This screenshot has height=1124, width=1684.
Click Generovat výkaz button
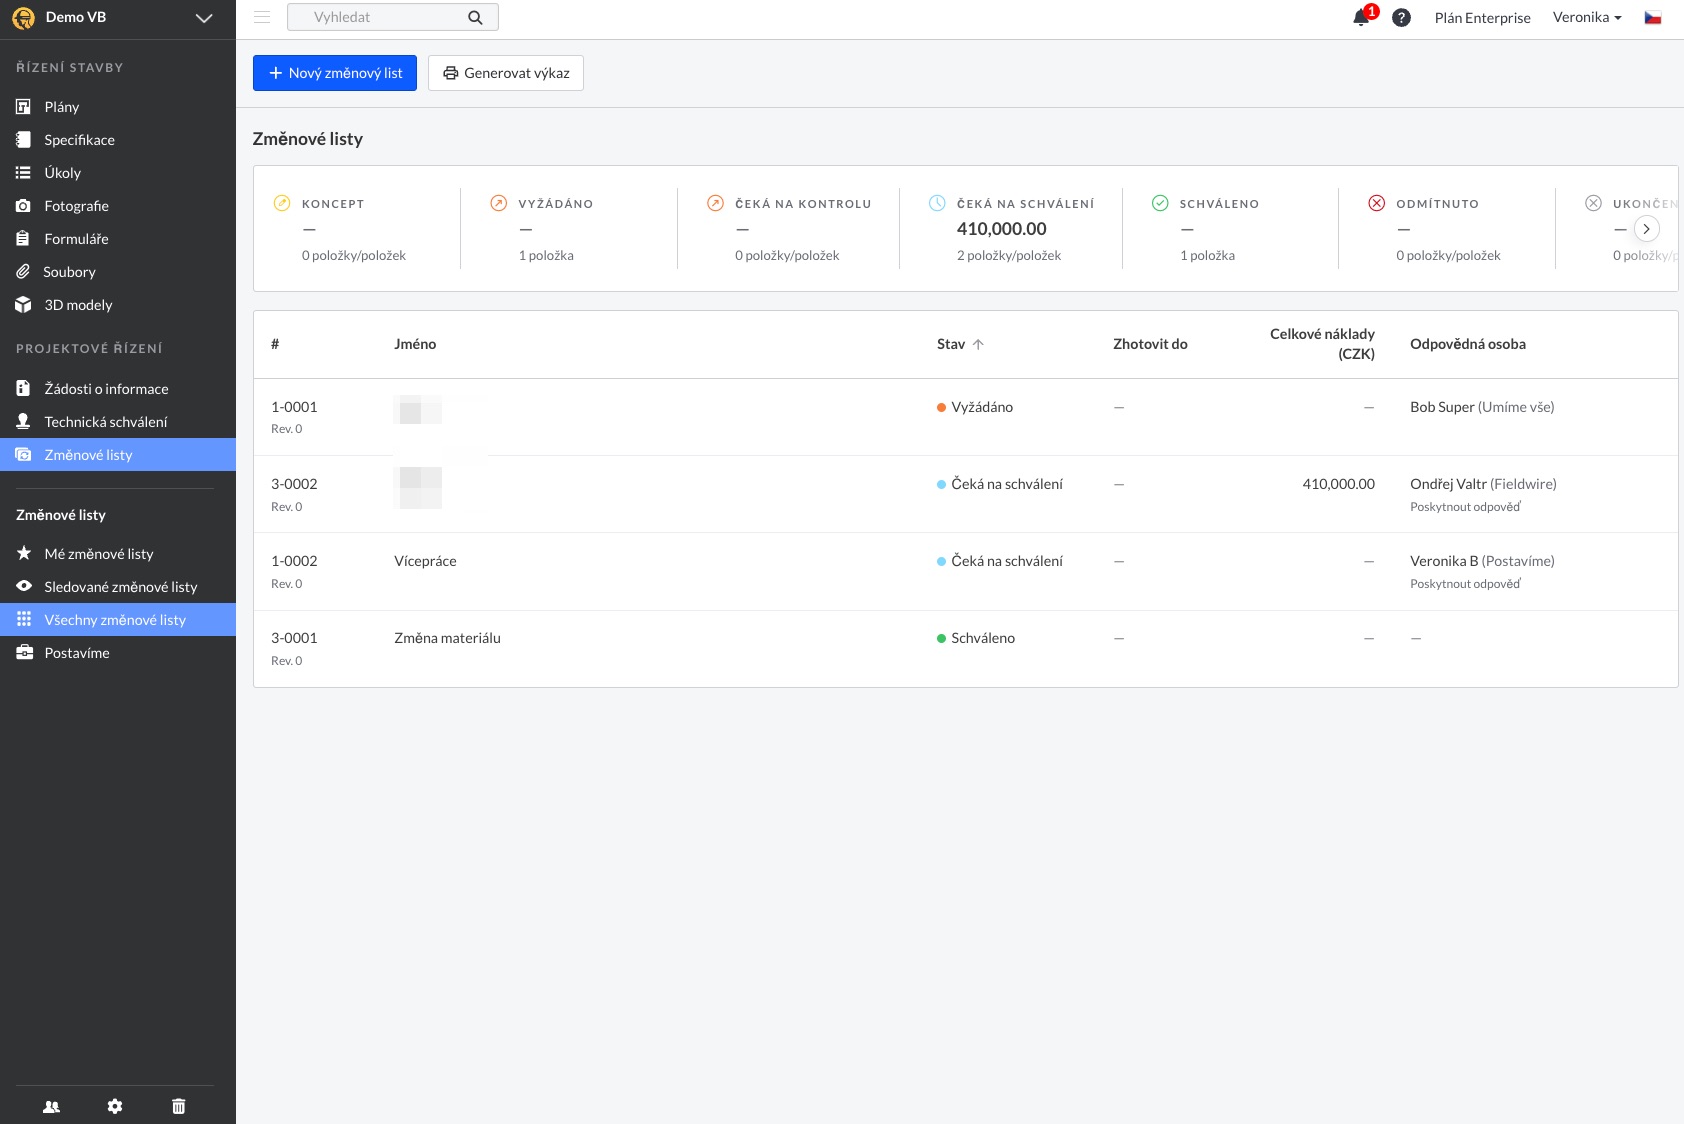[x=506, y=73]
